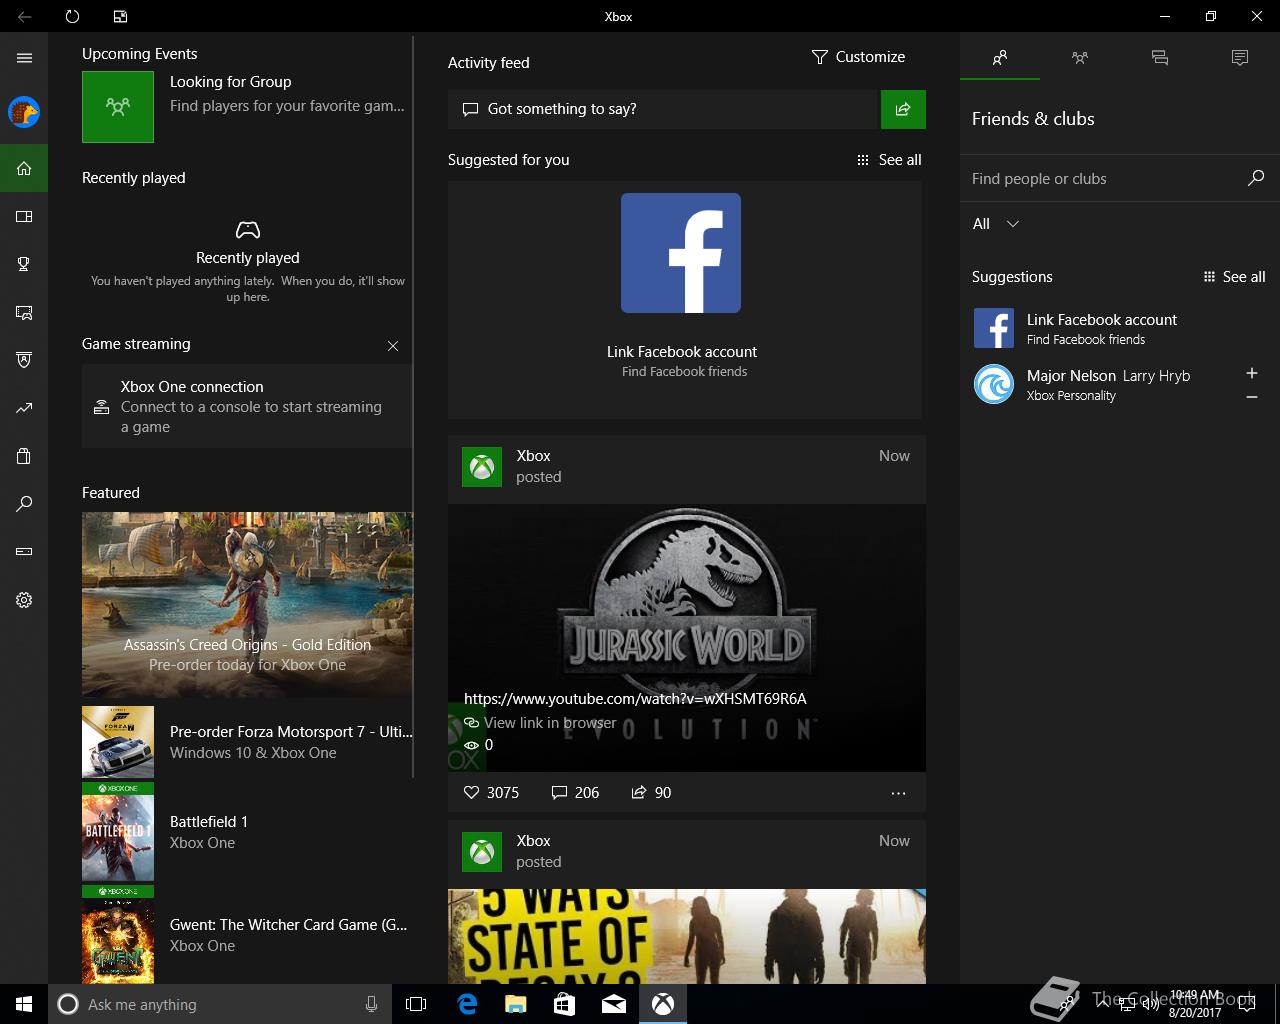Launch Microsoft Edge from taskbar
Viewport: 1280px width, 1024px height.
pyautogui.click(x=467, y=1004)
